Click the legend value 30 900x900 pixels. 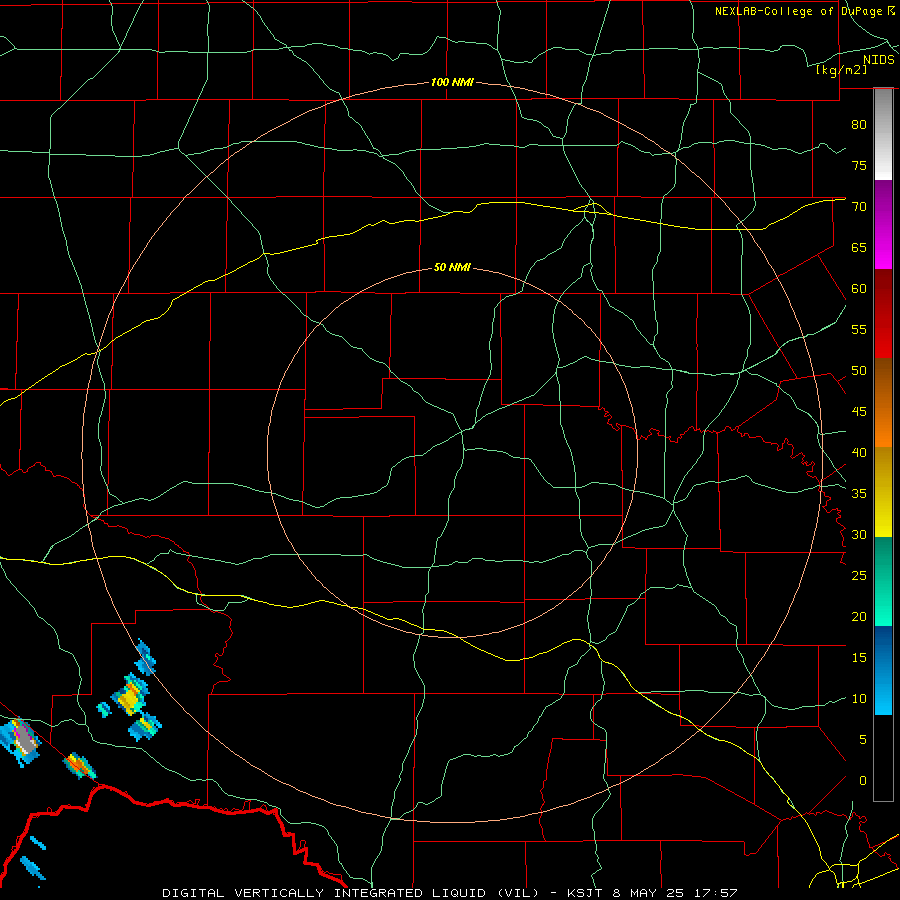coord(859,534)
